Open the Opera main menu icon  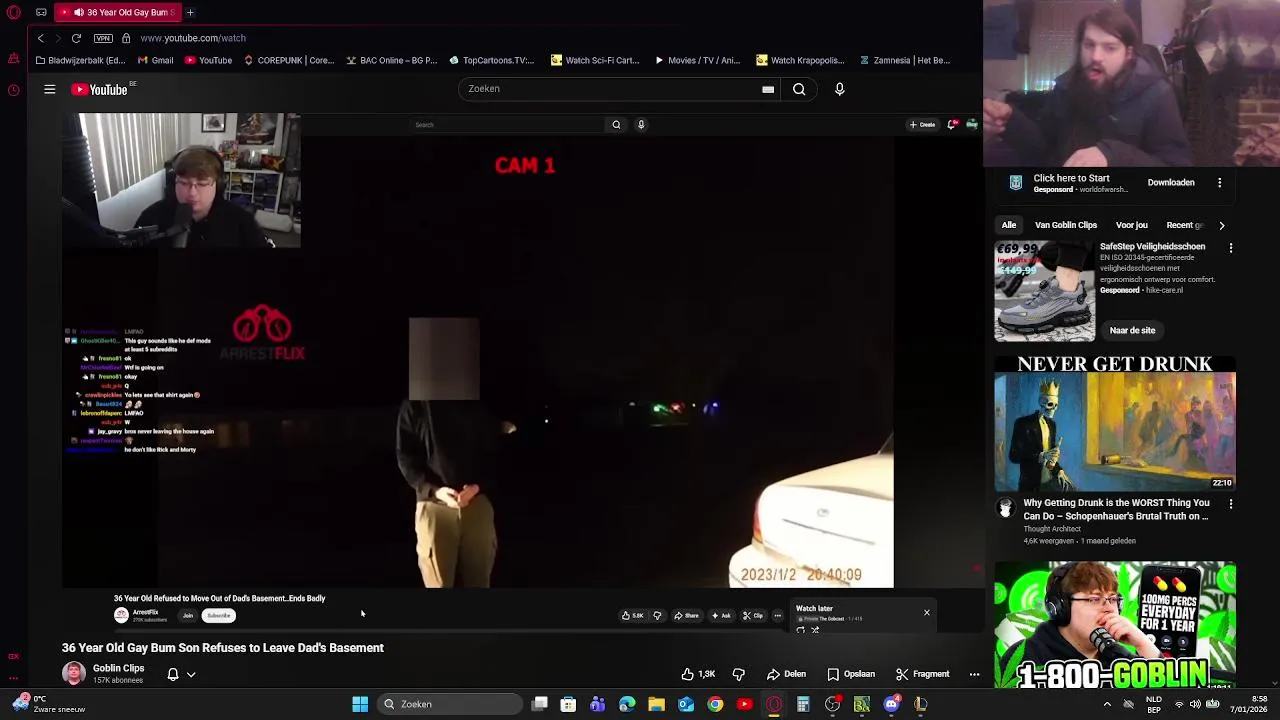point(13,12)
